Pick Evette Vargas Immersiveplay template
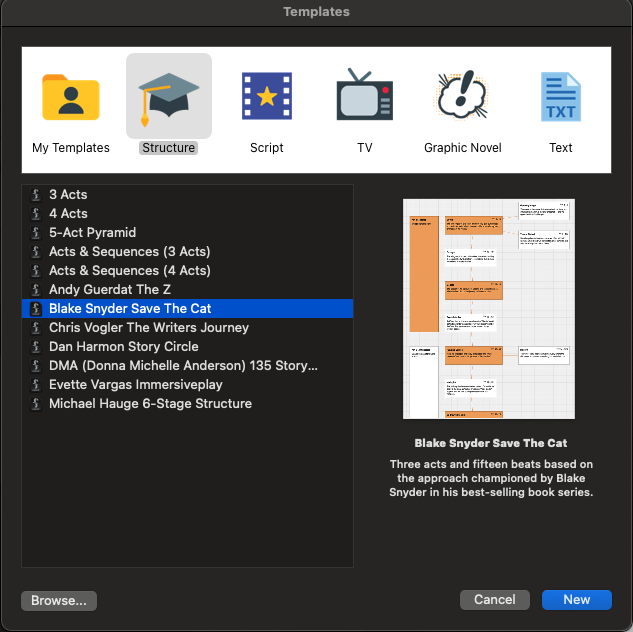 [x=135, y=385]
